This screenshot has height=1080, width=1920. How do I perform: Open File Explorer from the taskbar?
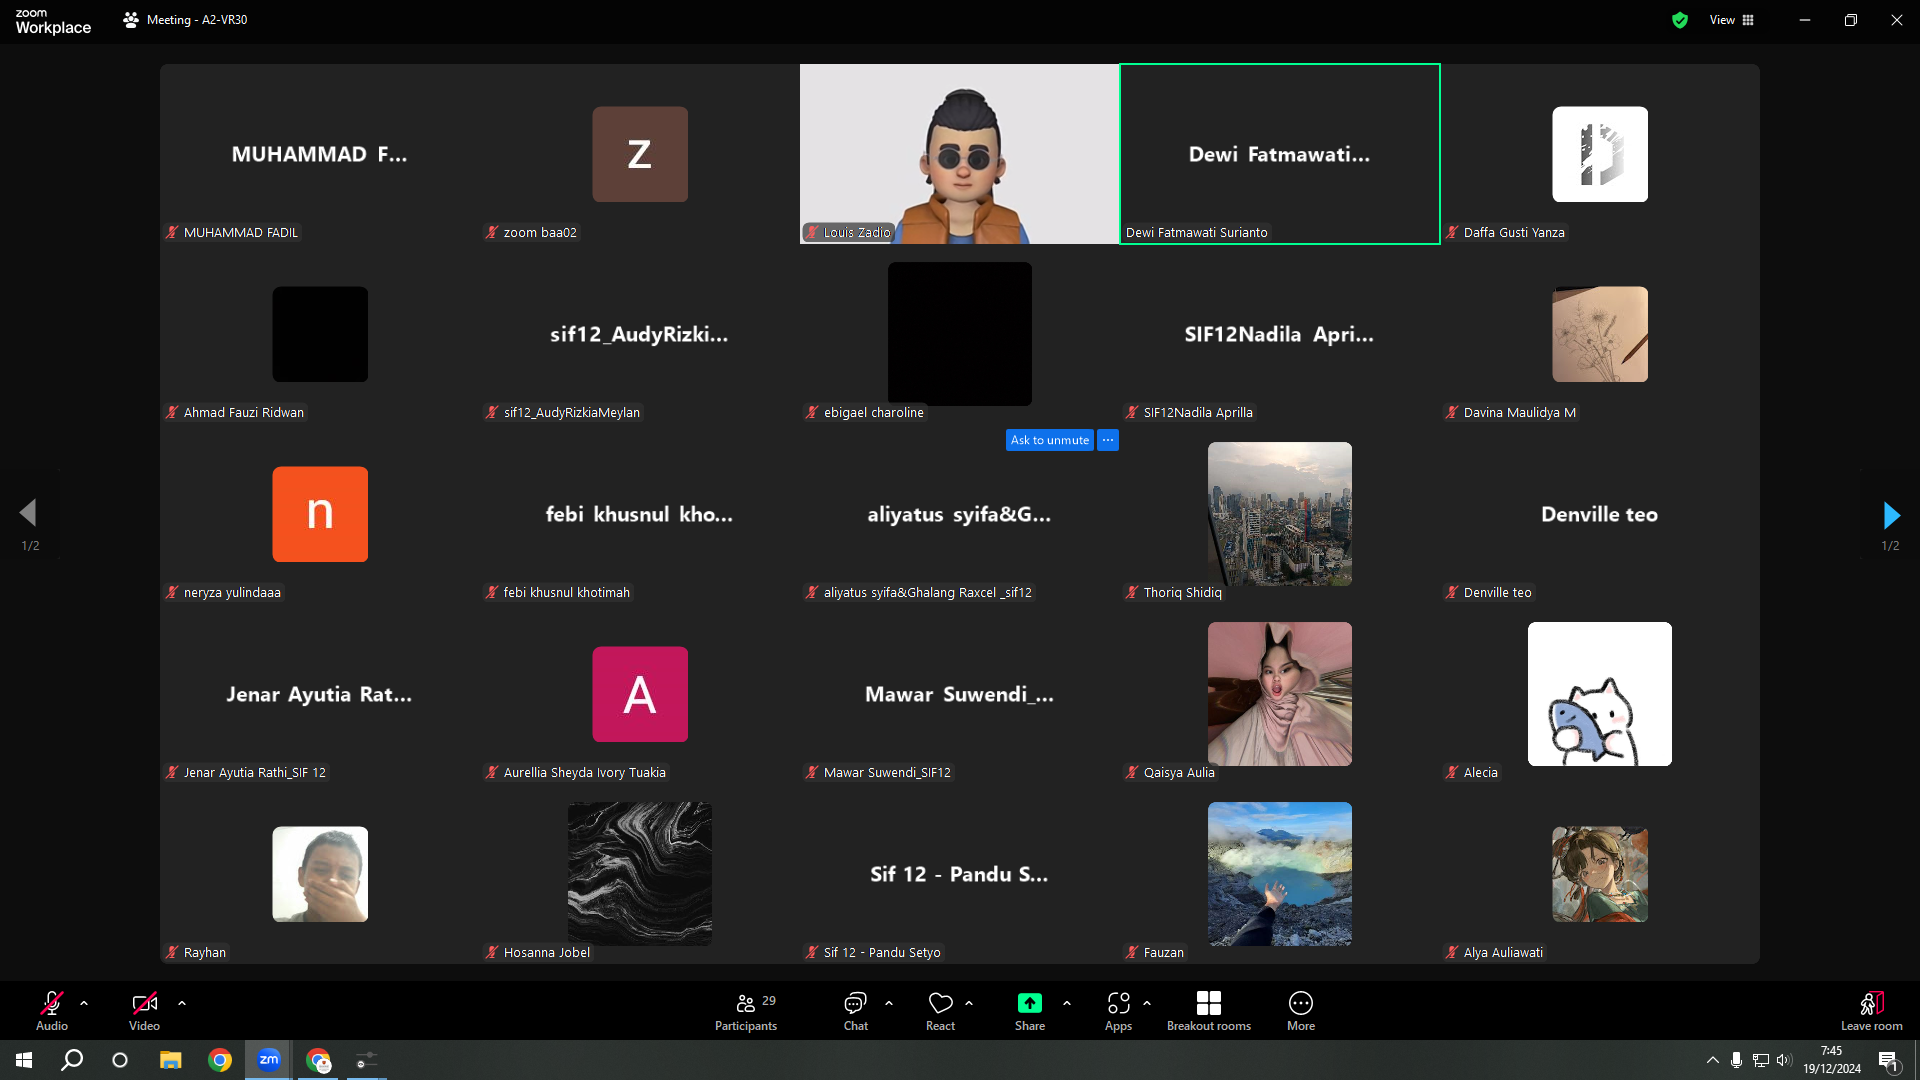tap(171, 1060)
